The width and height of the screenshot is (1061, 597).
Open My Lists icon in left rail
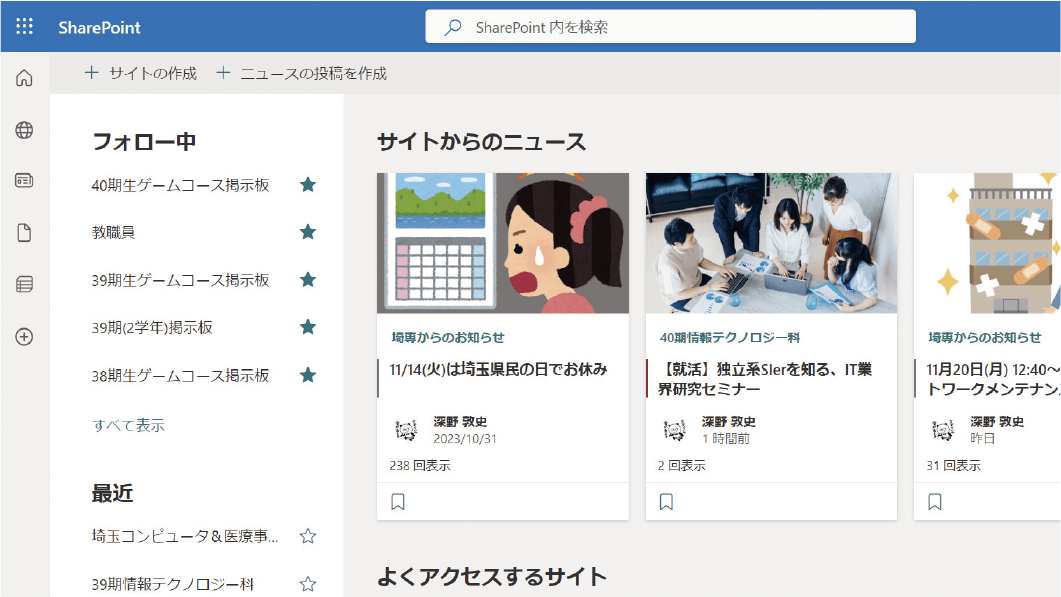24,284
